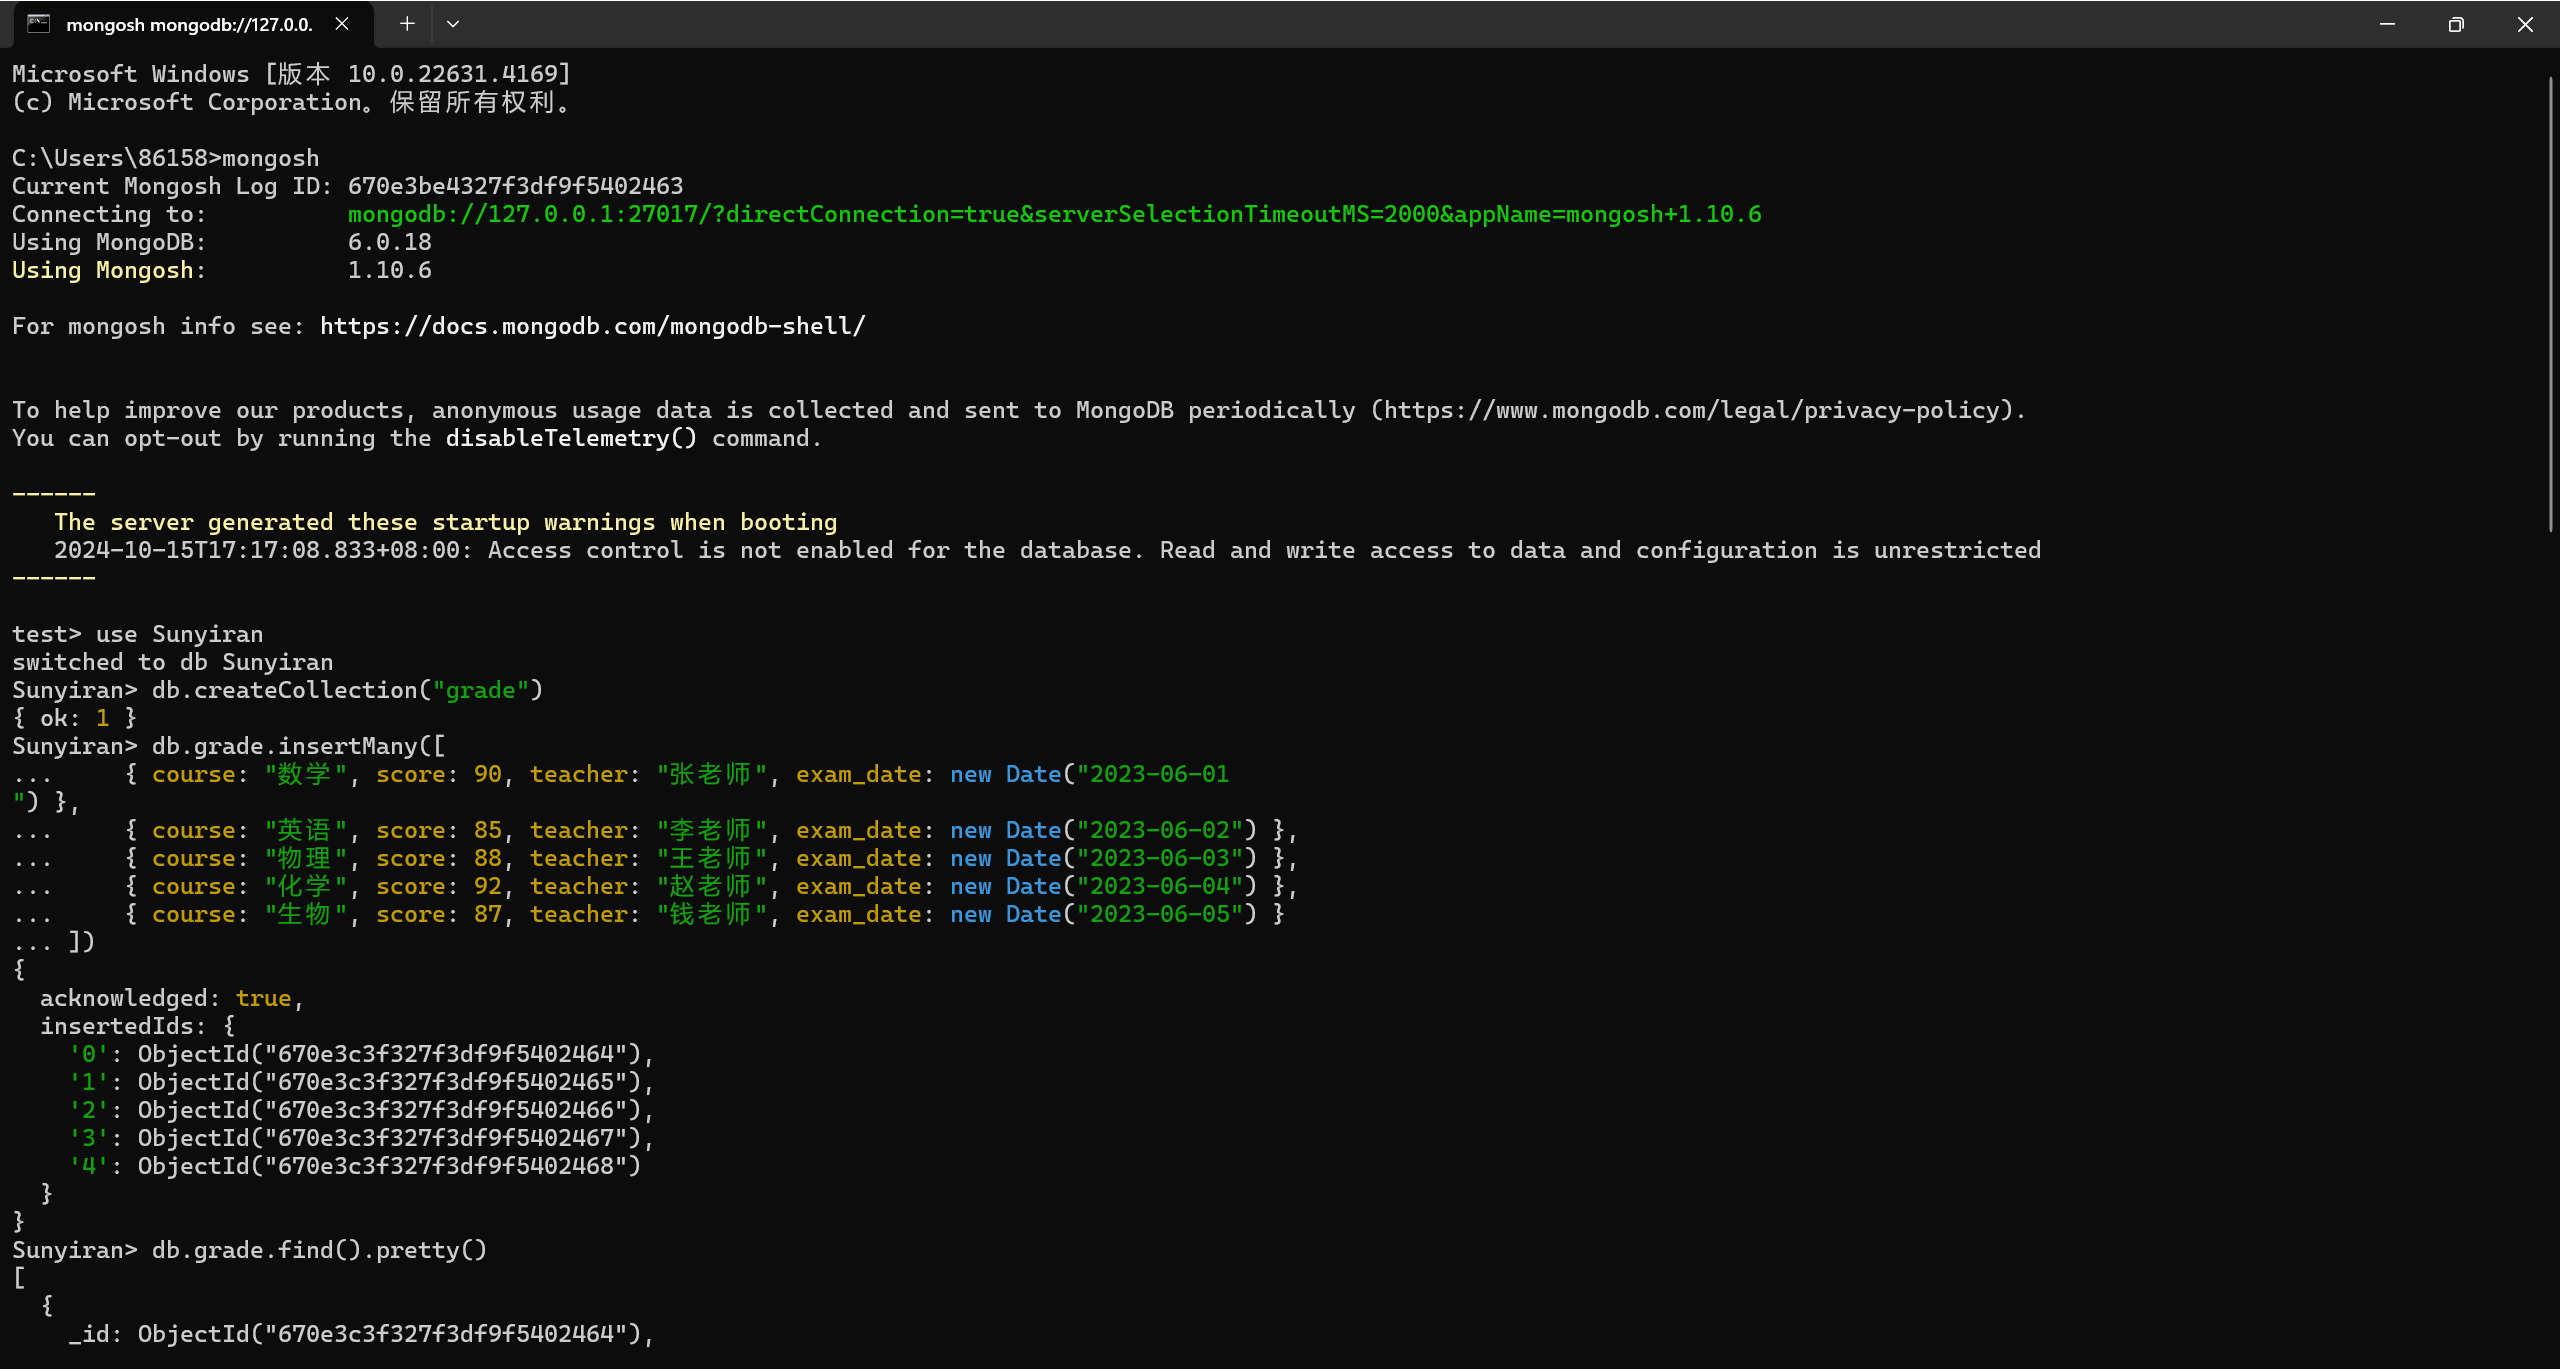Open the docs.mongodb.com/mongodb-shell link
The image size is (2560, 1369).
[592, 327]
